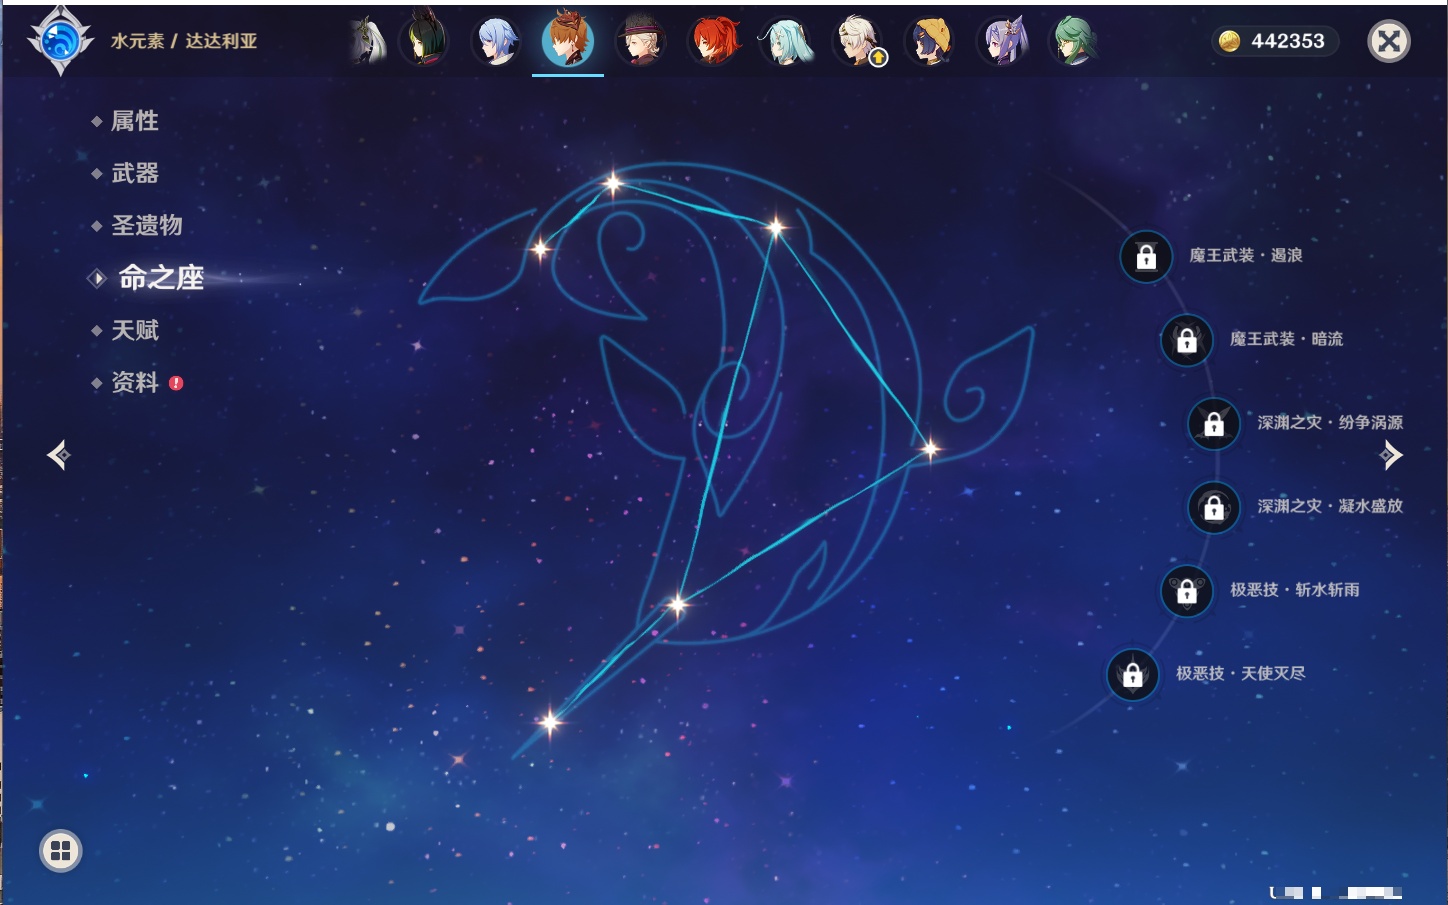Select the teal-haired character avatar
The image size is (1448, 905).
pyautogui.click(x=787, y=42)
